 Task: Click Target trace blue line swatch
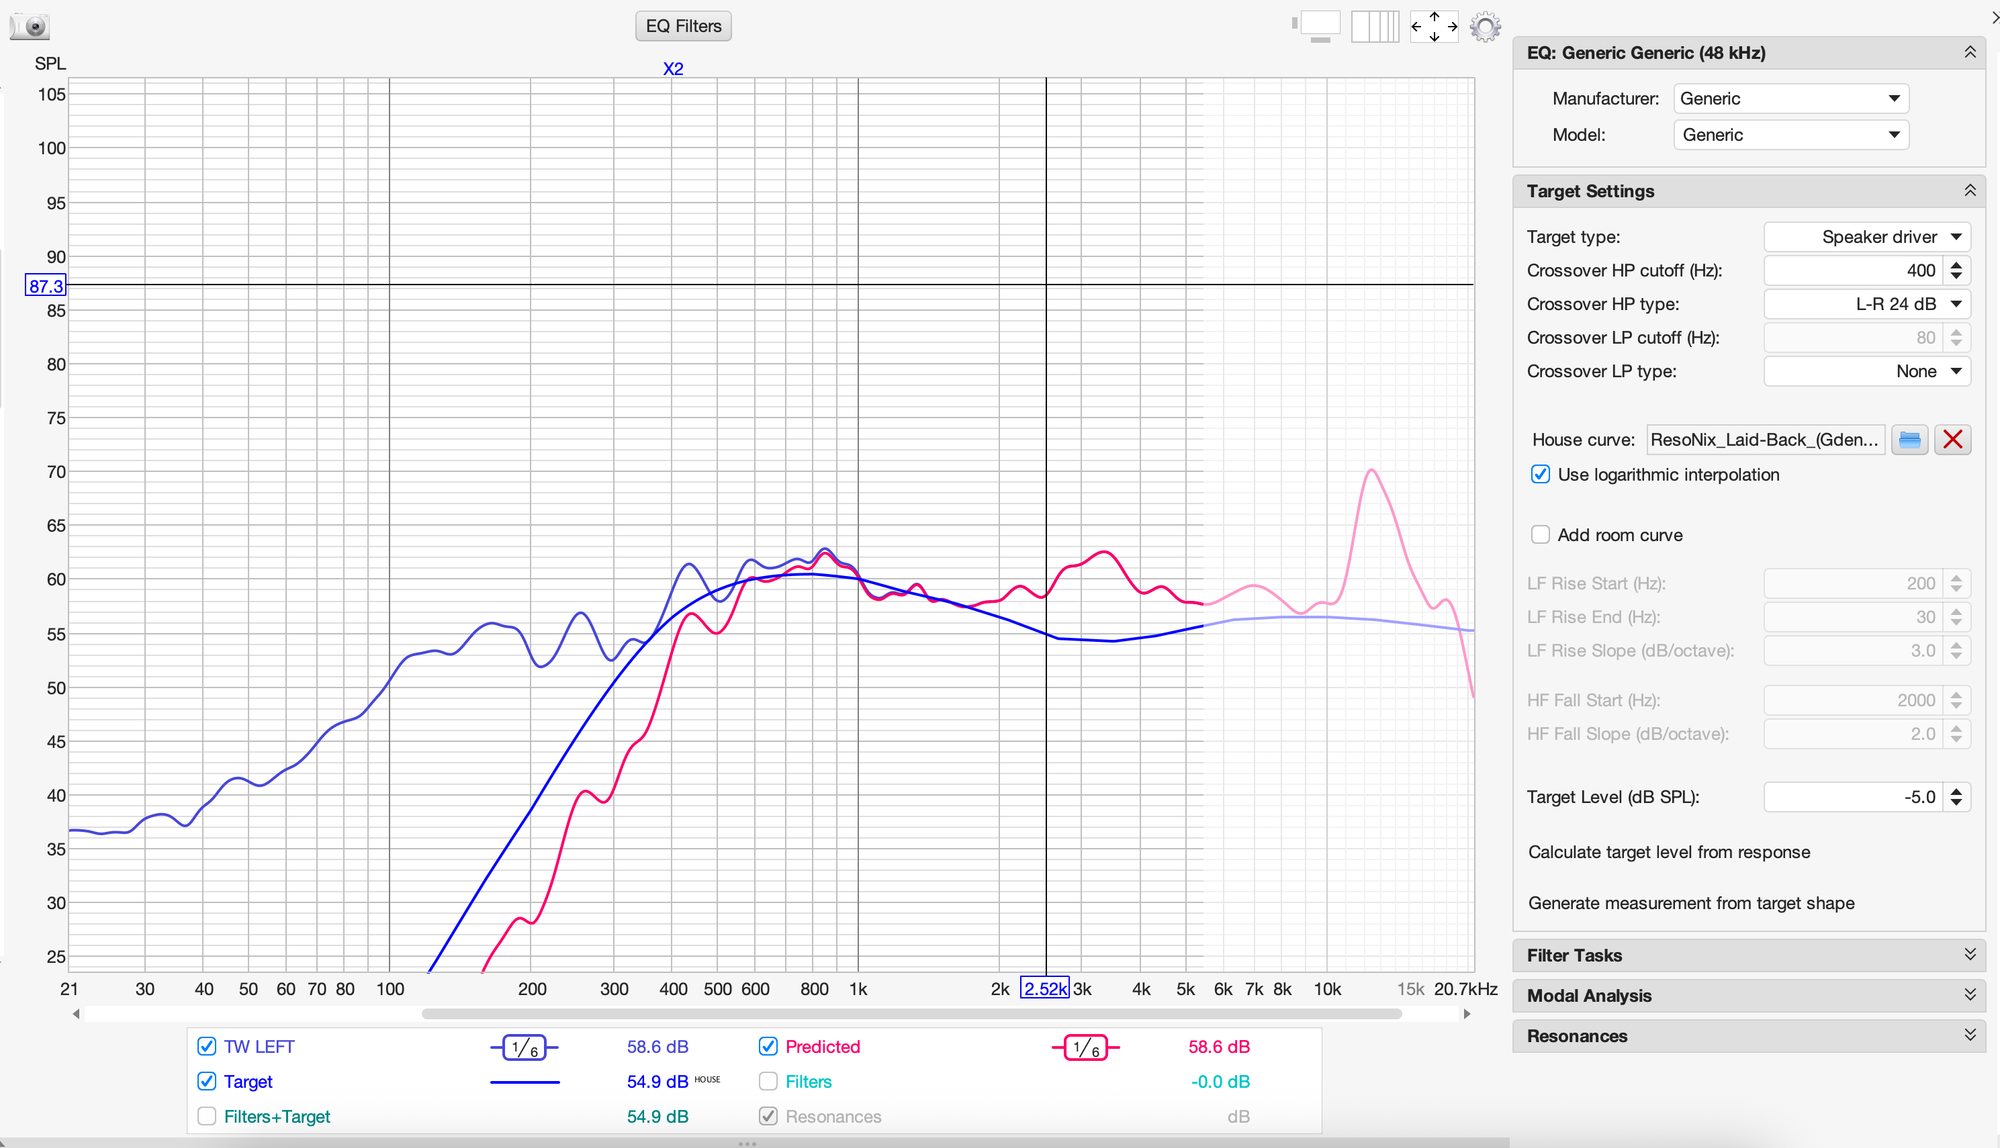[524, 1083]
